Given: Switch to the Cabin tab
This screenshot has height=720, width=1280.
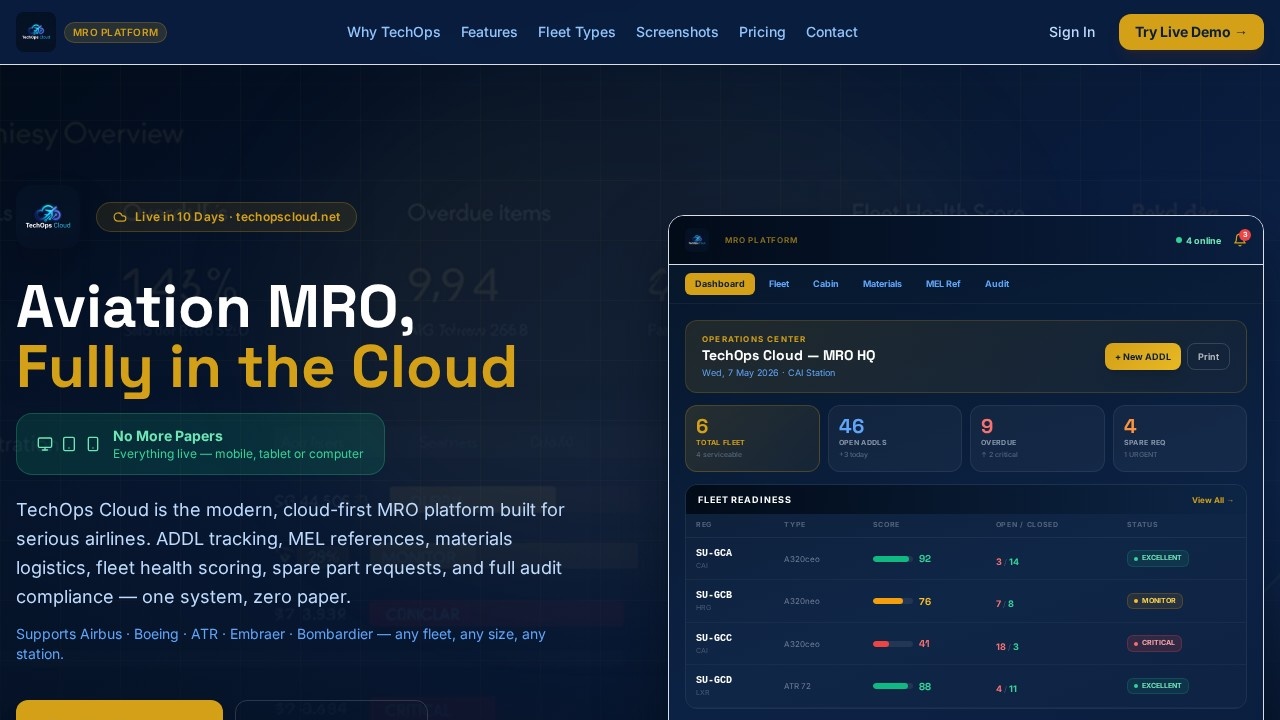Looking at the screenshot, I should pyautogui.click(x=826, y=284).
